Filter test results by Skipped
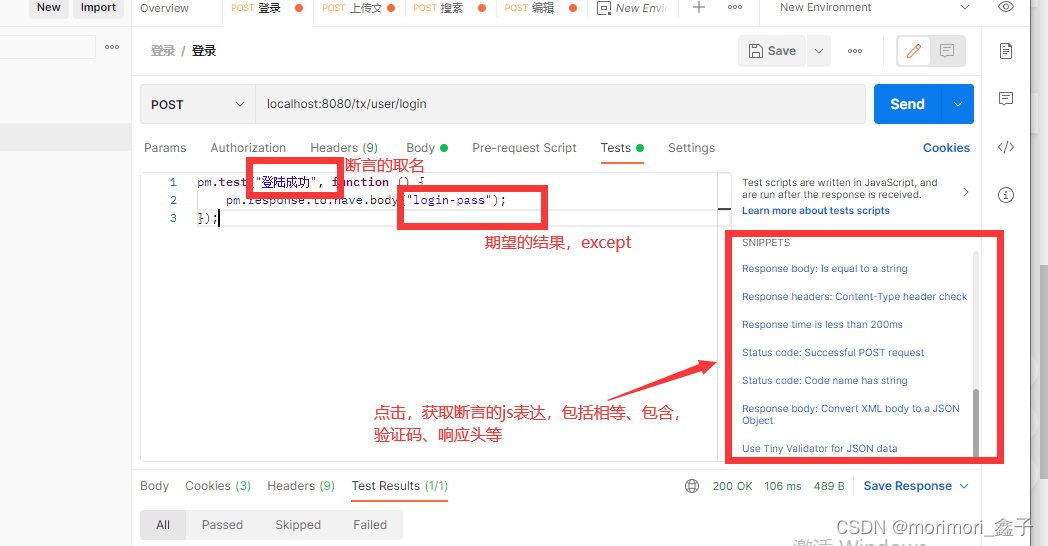Viewport: 1048px width, 546px height. (x=298, y=525)
